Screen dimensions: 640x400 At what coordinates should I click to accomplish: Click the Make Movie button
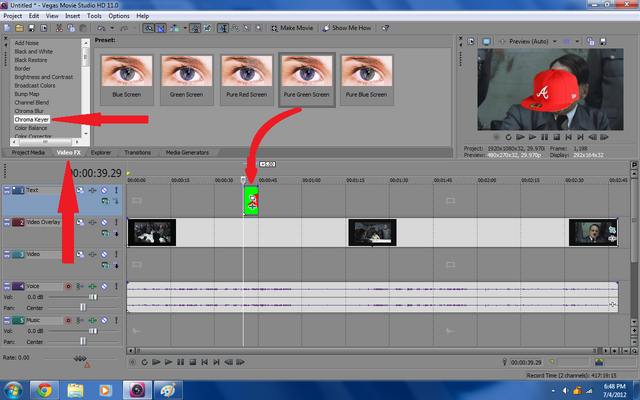tap(292, 28)
